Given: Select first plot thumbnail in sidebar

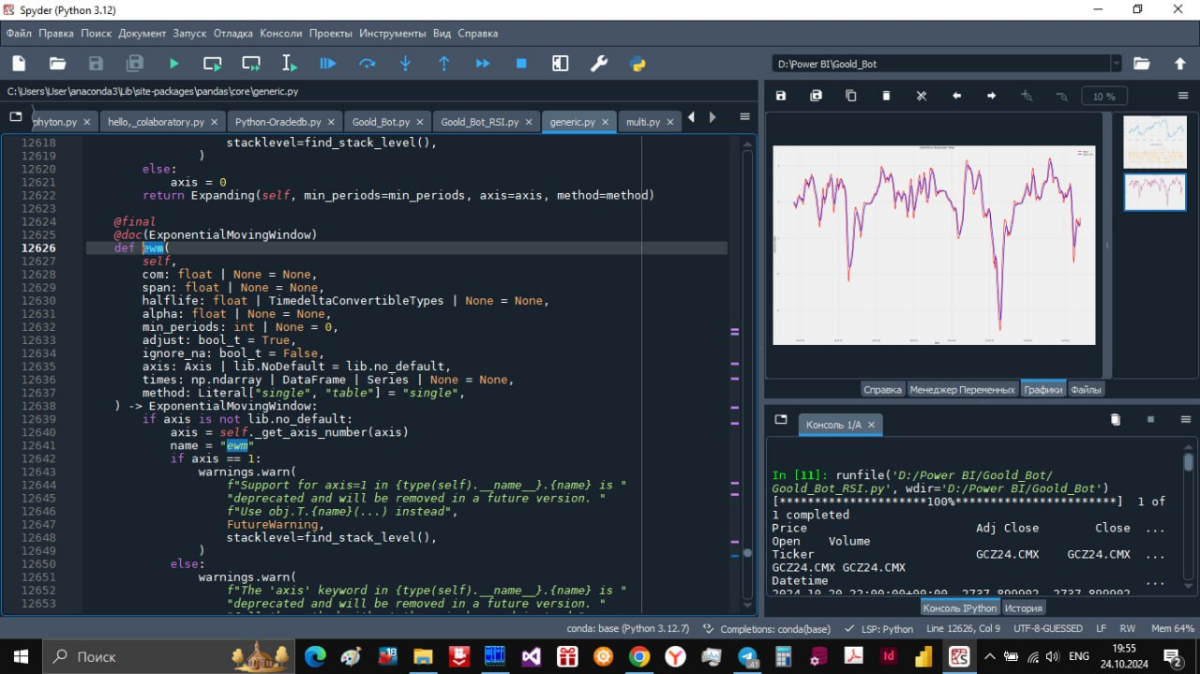Looking at the screenshot, I should tap(1154, 141).
